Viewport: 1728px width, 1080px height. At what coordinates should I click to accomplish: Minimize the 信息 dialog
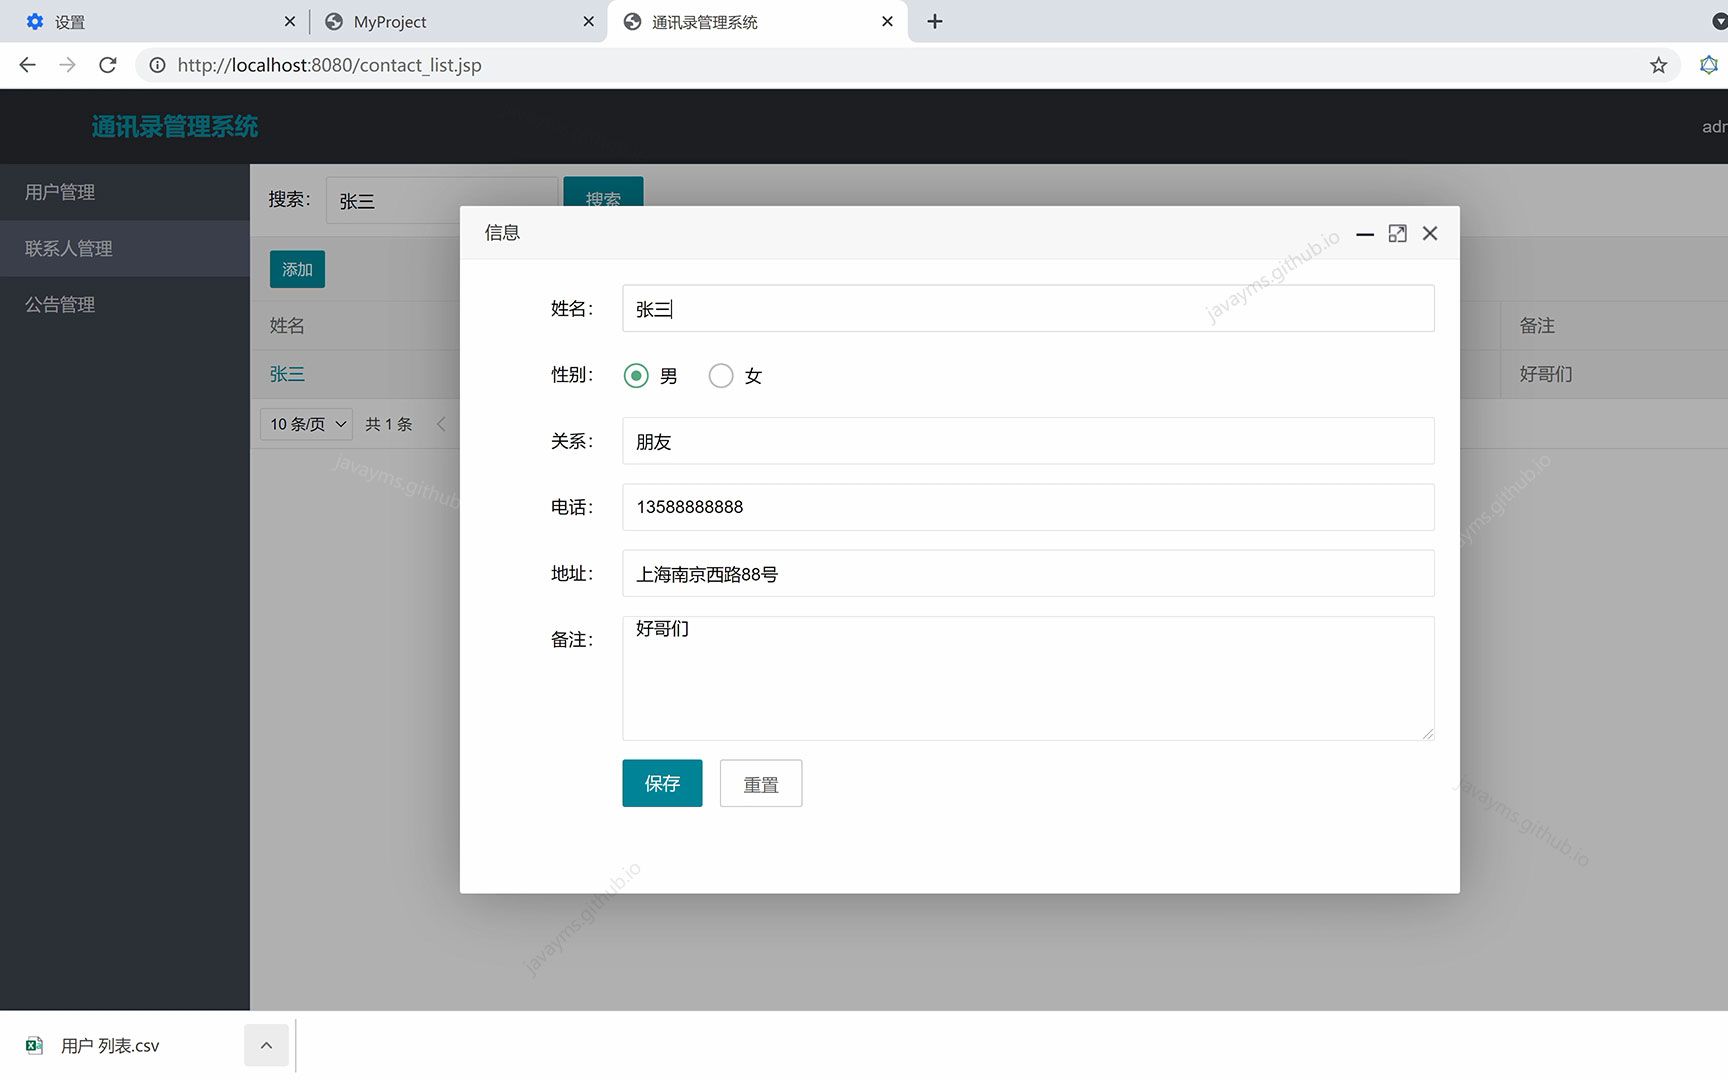tap(1365, 233)
